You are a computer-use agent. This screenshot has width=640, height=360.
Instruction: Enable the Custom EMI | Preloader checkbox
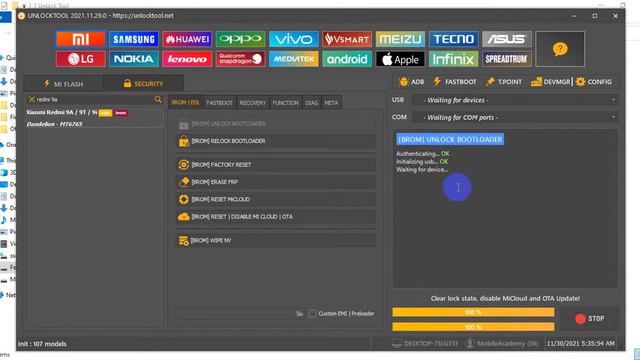click(312, 313)
